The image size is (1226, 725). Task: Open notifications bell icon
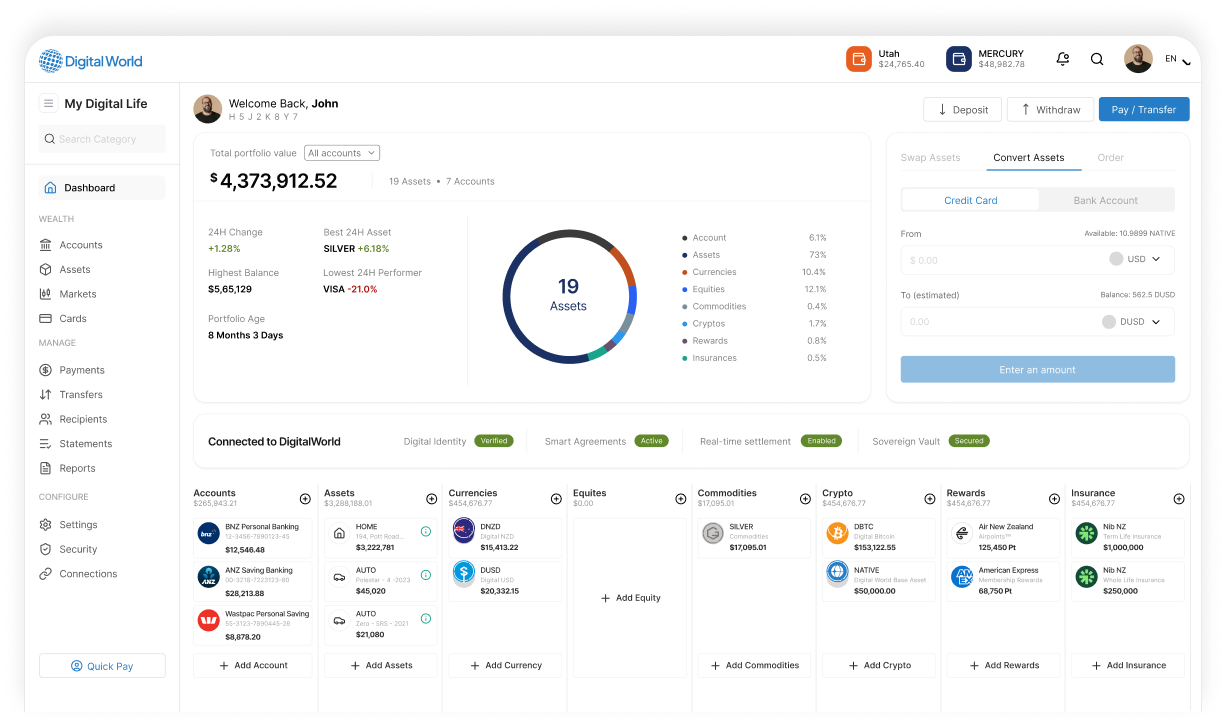pyautogui.click(x=1063, y=59)
